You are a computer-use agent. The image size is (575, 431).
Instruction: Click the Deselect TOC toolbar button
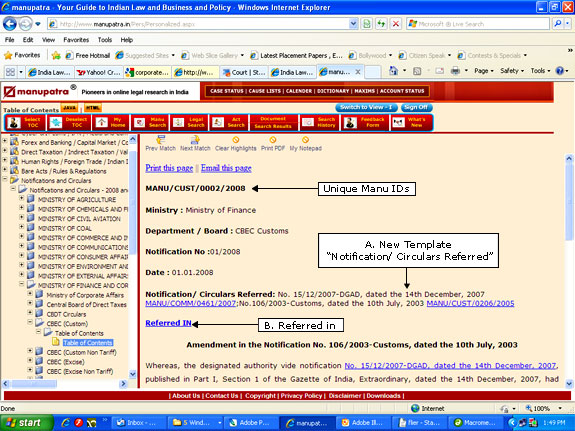point(69,123)
